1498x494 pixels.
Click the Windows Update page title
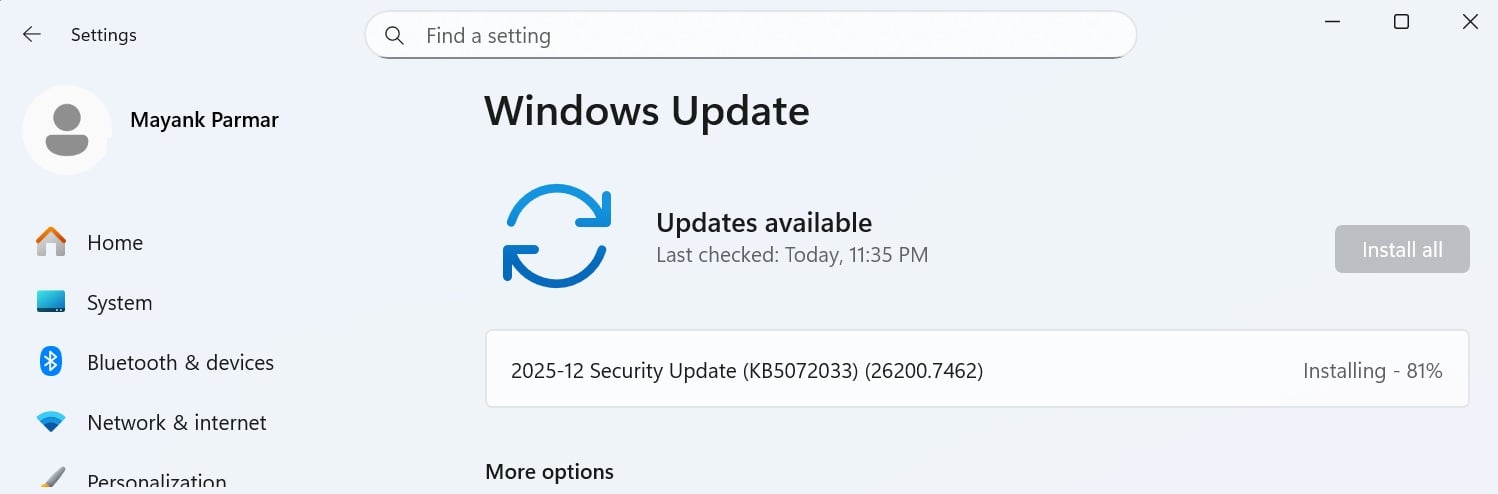[x=647, y=110]
